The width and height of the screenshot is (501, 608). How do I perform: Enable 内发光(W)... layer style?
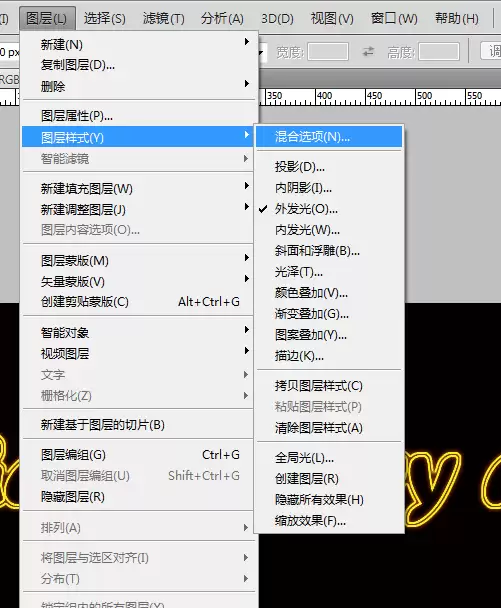click(329, 230)
